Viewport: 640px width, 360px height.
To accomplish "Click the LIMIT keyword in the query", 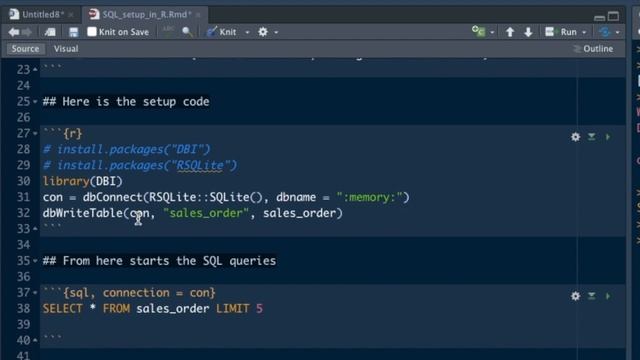I will pyautogui.click(x=232, y=309).
